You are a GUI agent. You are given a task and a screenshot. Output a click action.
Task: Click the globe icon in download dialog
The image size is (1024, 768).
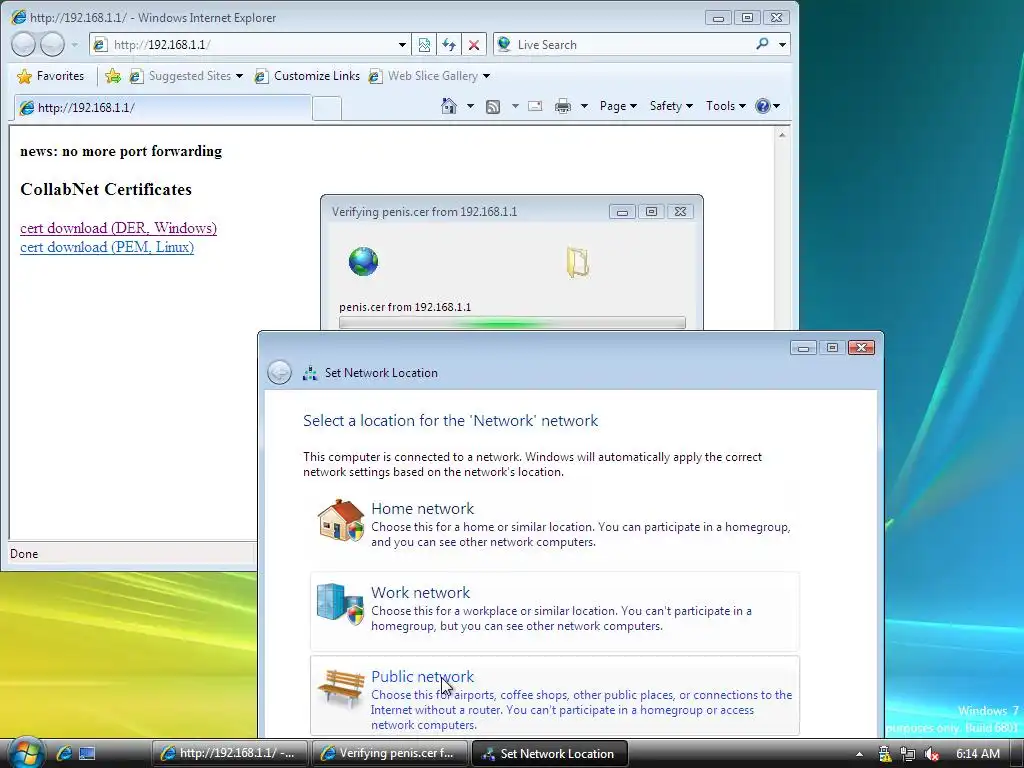click(363, 261)
